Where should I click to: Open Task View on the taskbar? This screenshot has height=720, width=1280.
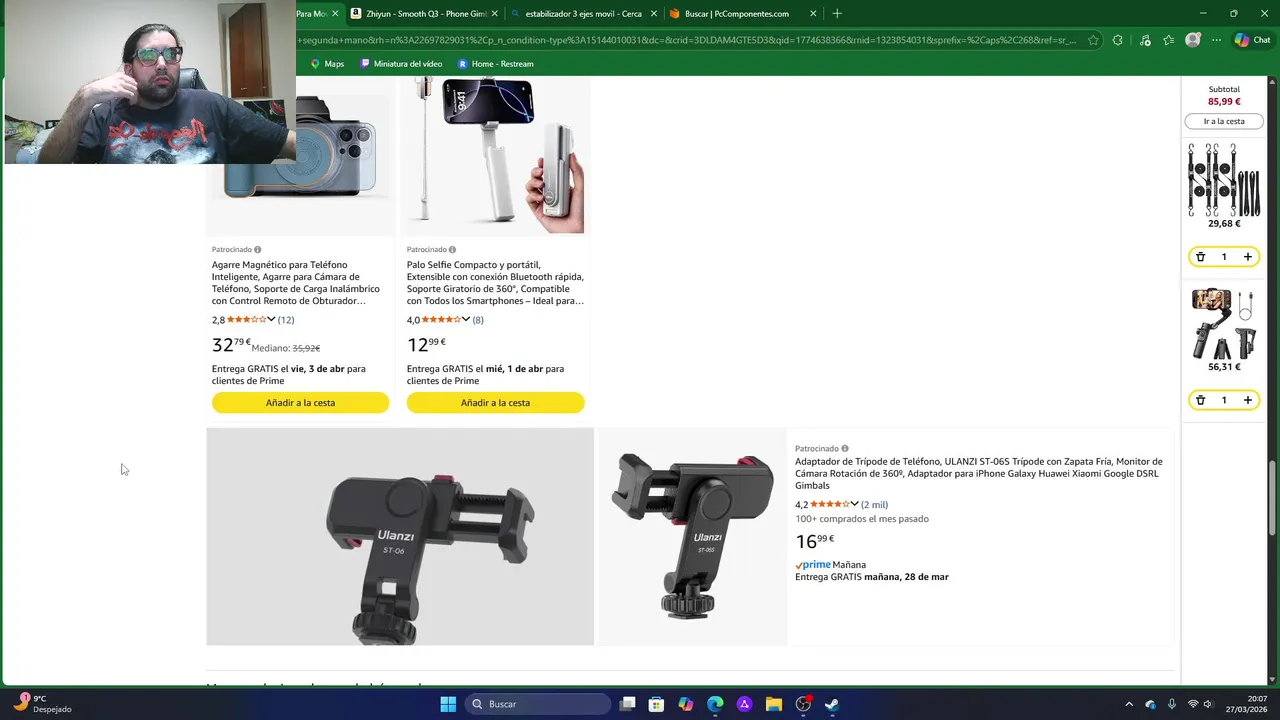627,704
